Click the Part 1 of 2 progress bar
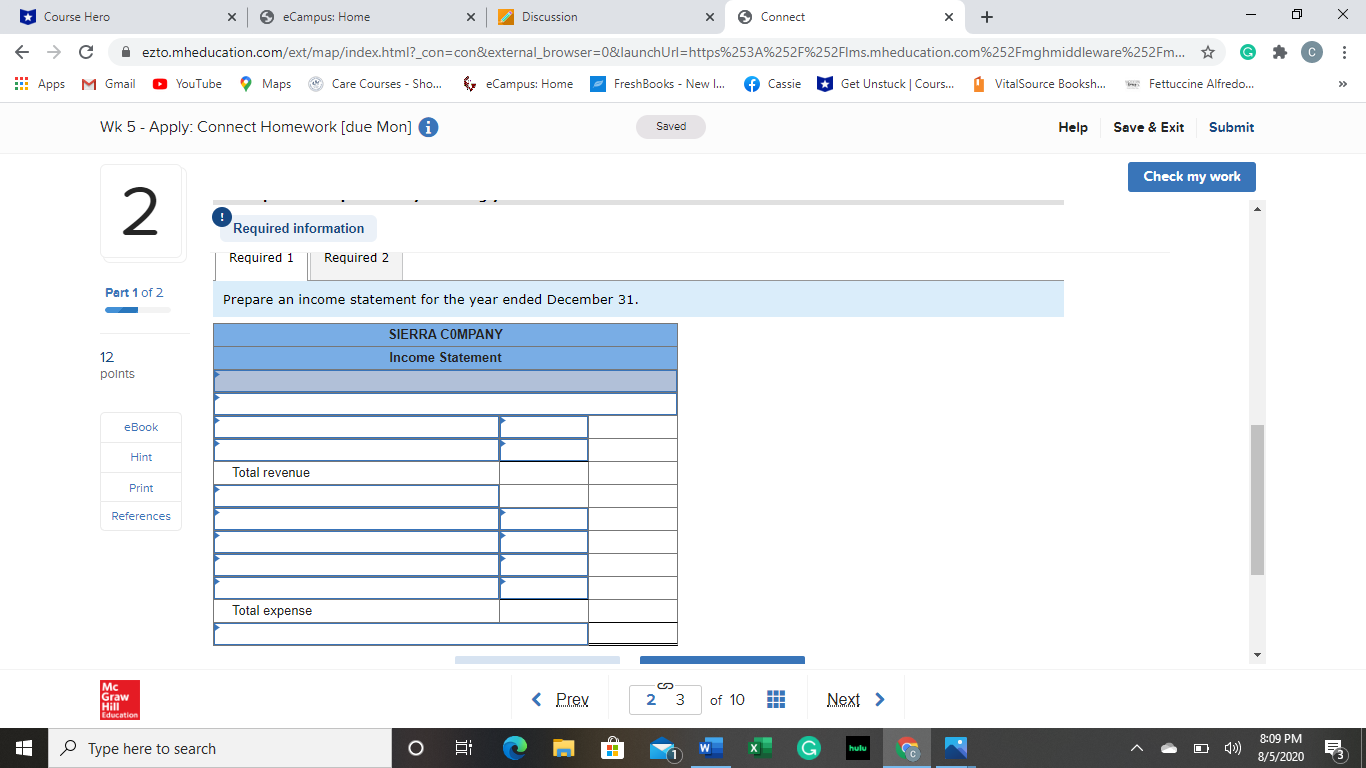 [138, 310]
